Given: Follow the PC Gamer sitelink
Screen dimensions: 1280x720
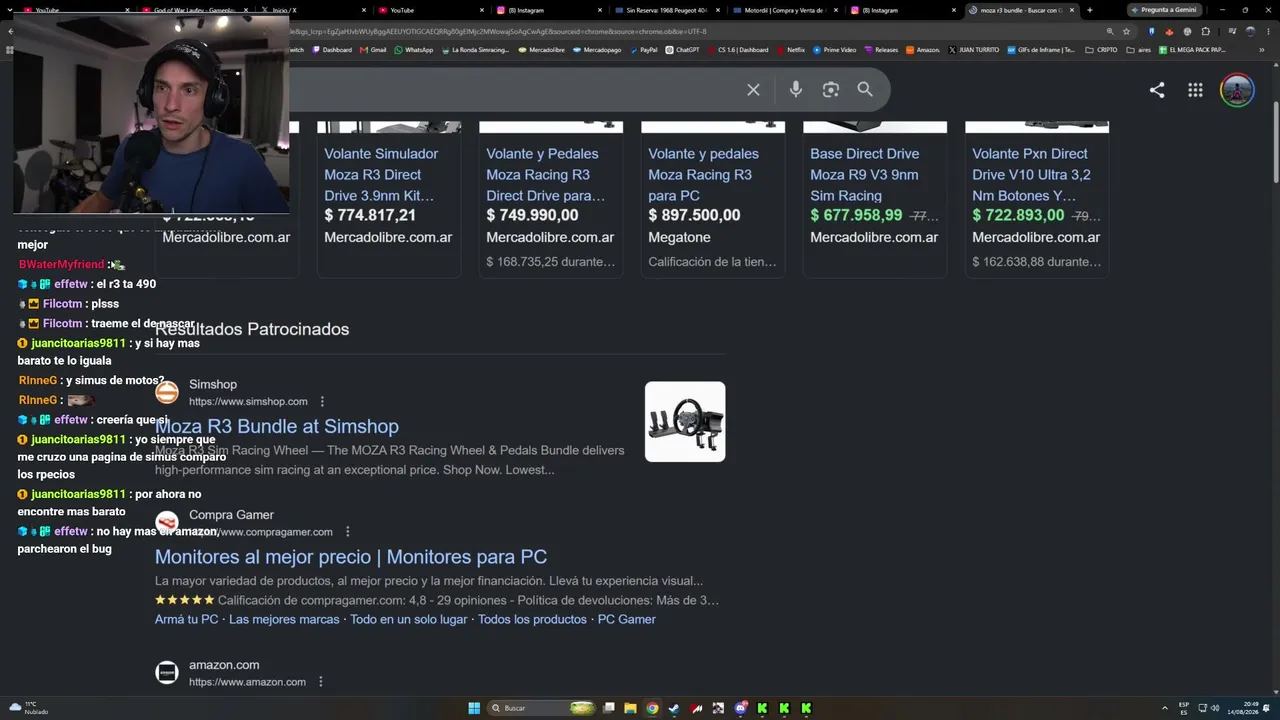Looking at the screenshot, I should tap(627, 620).
